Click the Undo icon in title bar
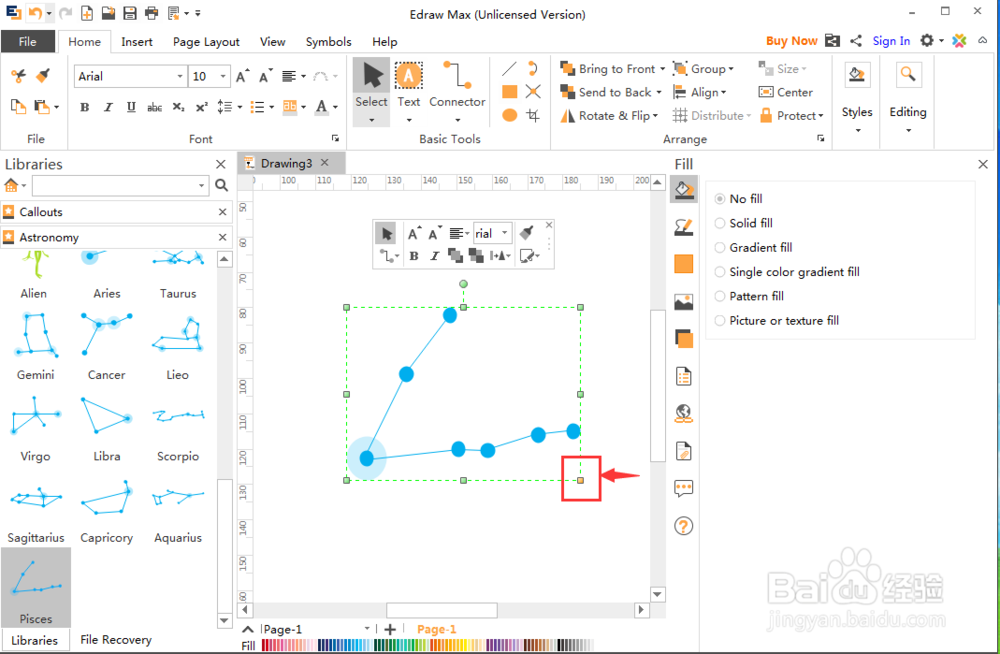This screenshot has width=1000, height=654. pyautogui.click(x=36, y=13)
